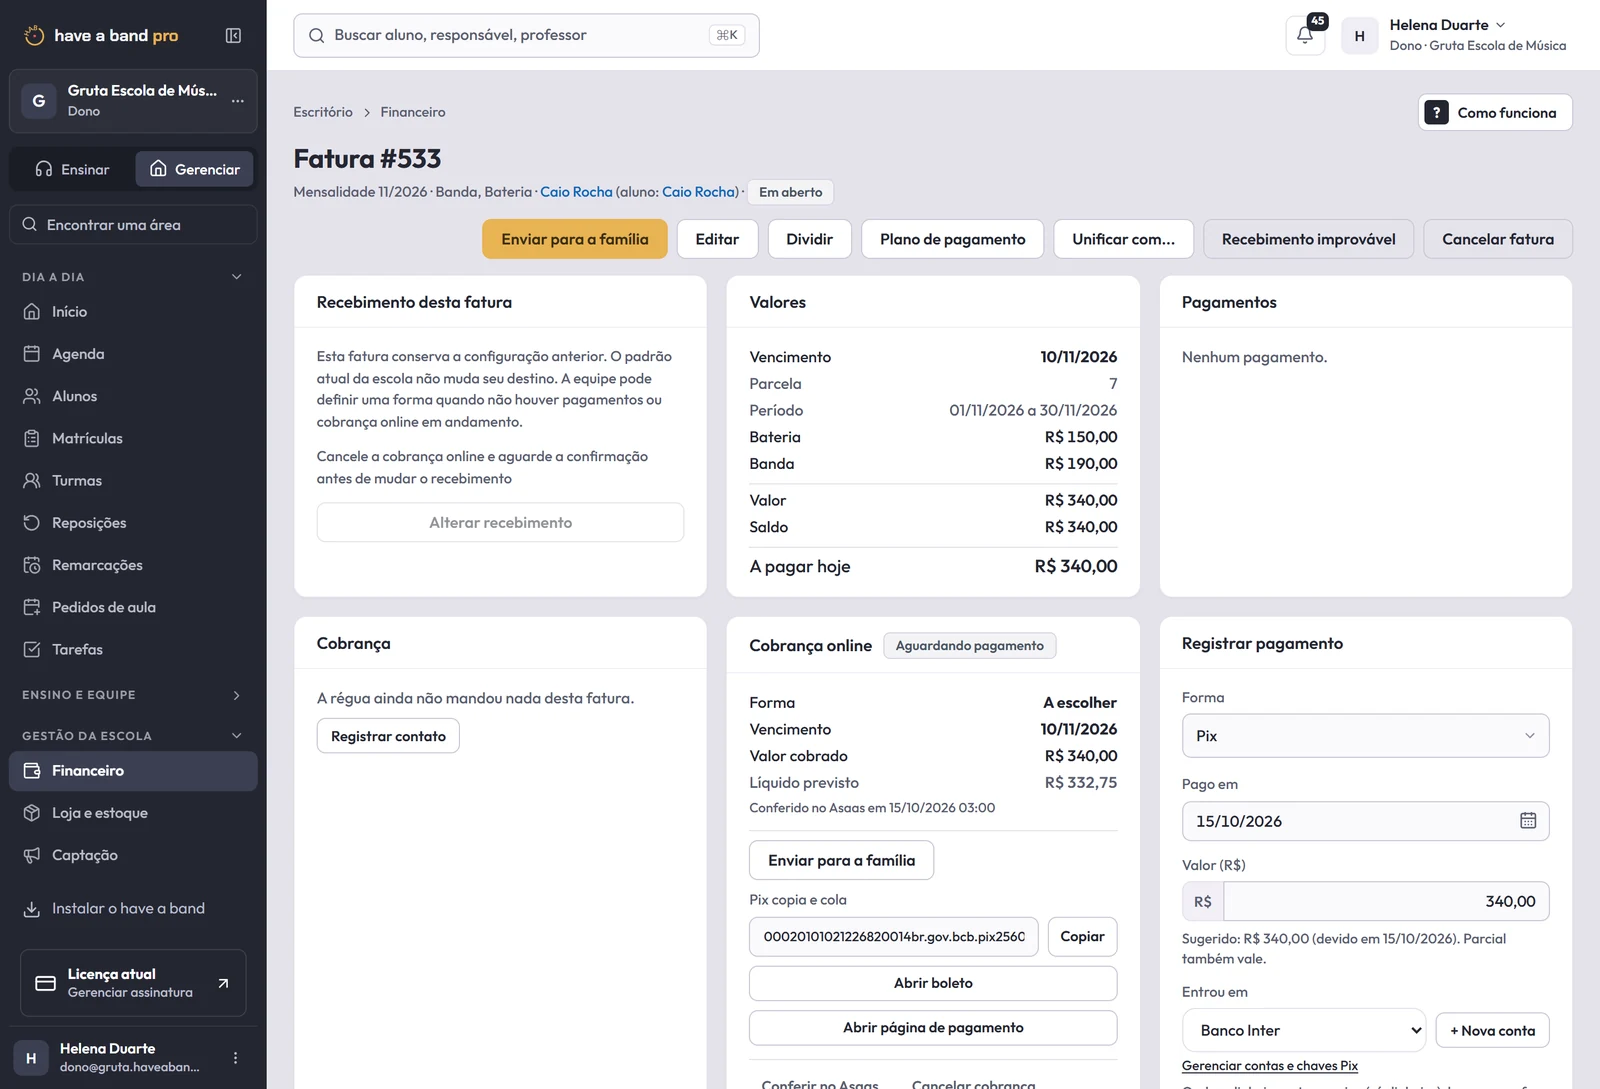This screenshot has width=1600, height=1089.
Task: Open Matrículas section
Action: (133, 438)
